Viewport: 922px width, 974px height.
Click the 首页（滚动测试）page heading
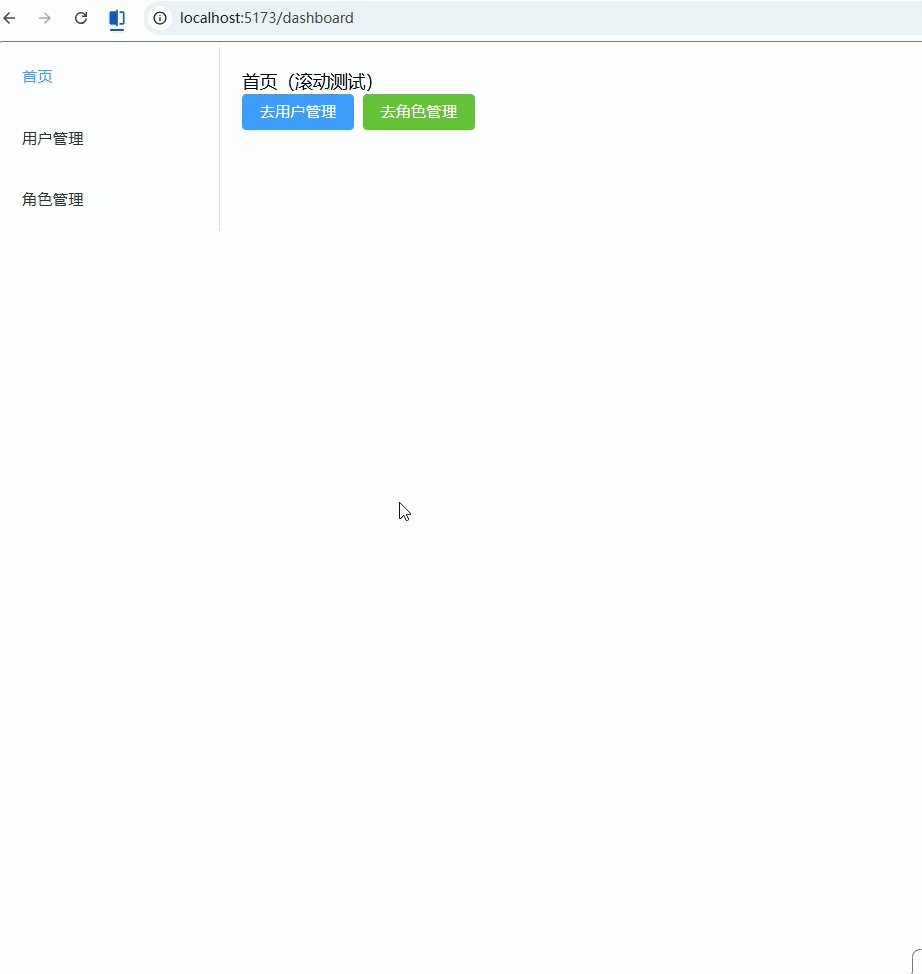click(x=307, y=82)
